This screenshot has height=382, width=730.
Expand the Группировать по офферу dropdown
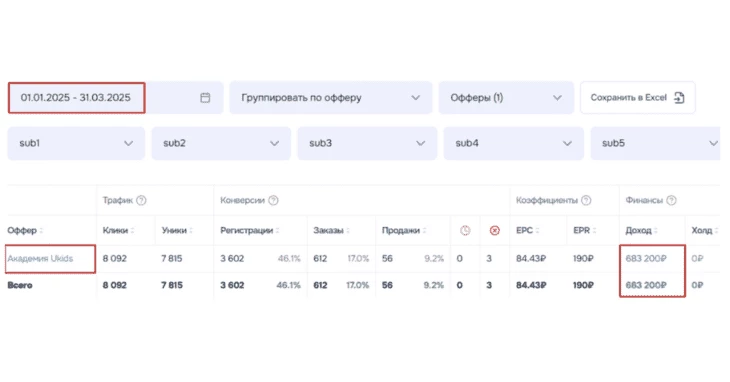(x=331, y=98)
